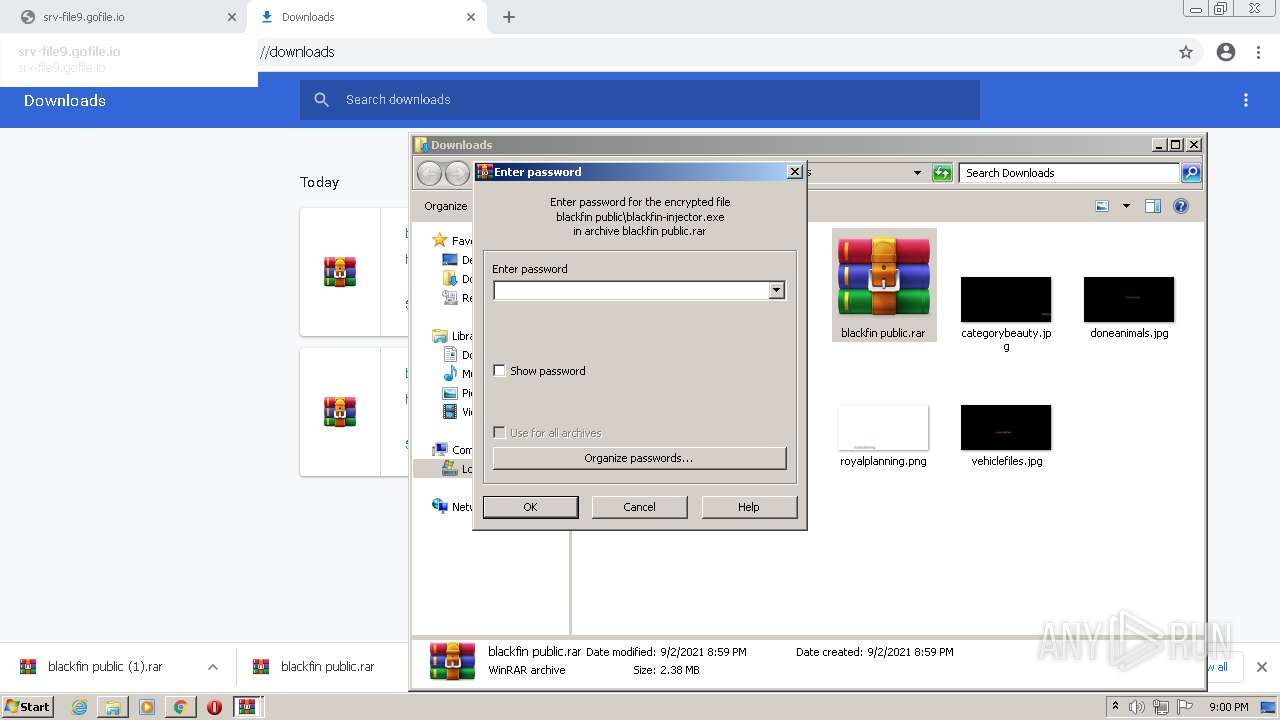
Task: Open the Chrome downloads page more-actions menu
Action: click(1246, 100)
